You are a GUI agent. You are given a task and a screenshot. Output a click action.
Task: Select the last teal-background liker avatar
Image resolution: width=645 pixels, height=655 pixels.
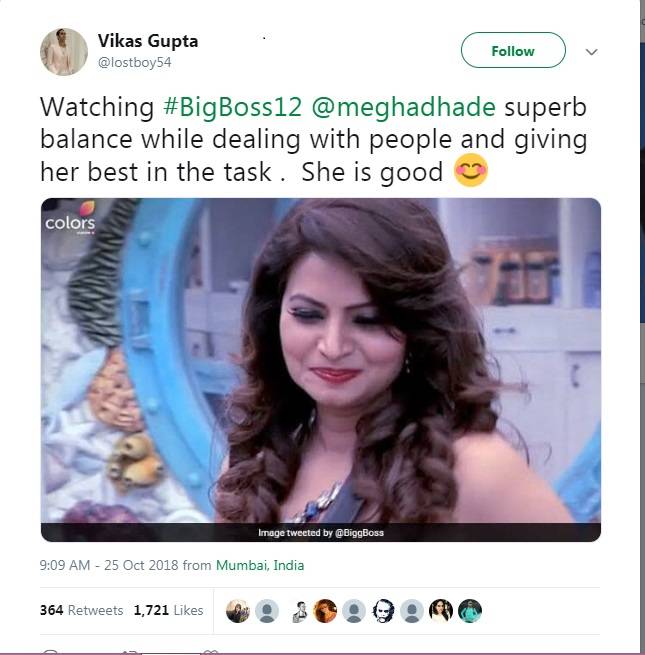[470, 610]
